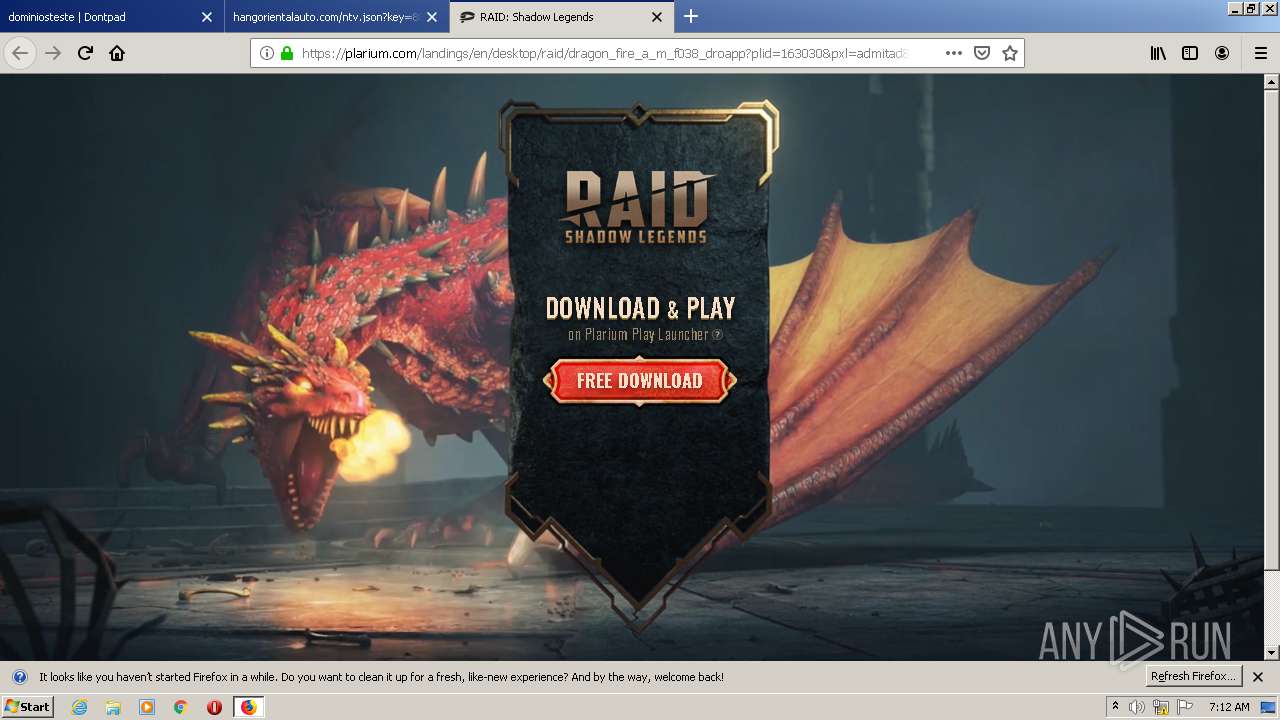
Task: Open the Firefox hamburger menu
Action: (x=1261, y=53)
